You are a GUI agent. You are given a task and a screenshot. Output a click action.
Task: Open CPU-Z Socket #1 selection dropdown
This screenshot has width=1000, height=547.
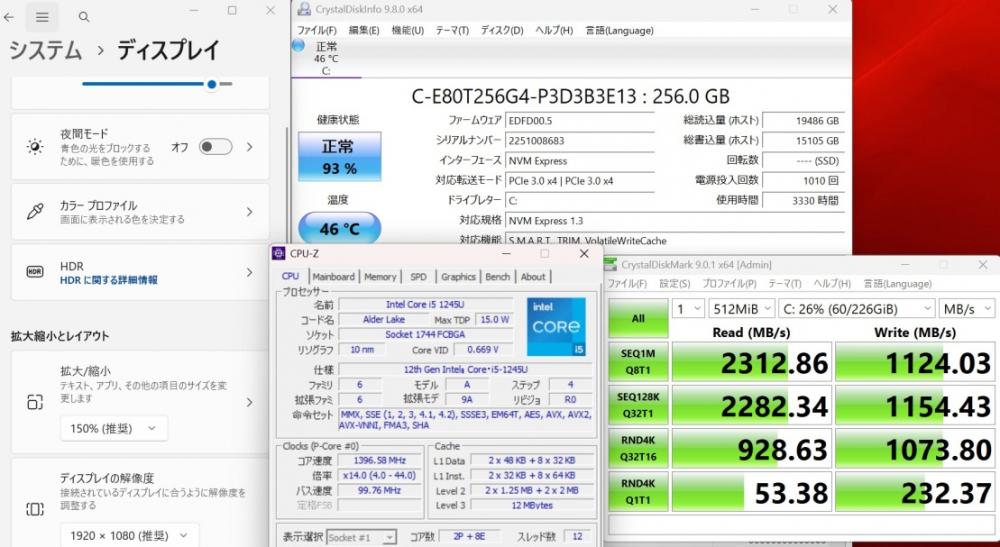tap(362, 537)
